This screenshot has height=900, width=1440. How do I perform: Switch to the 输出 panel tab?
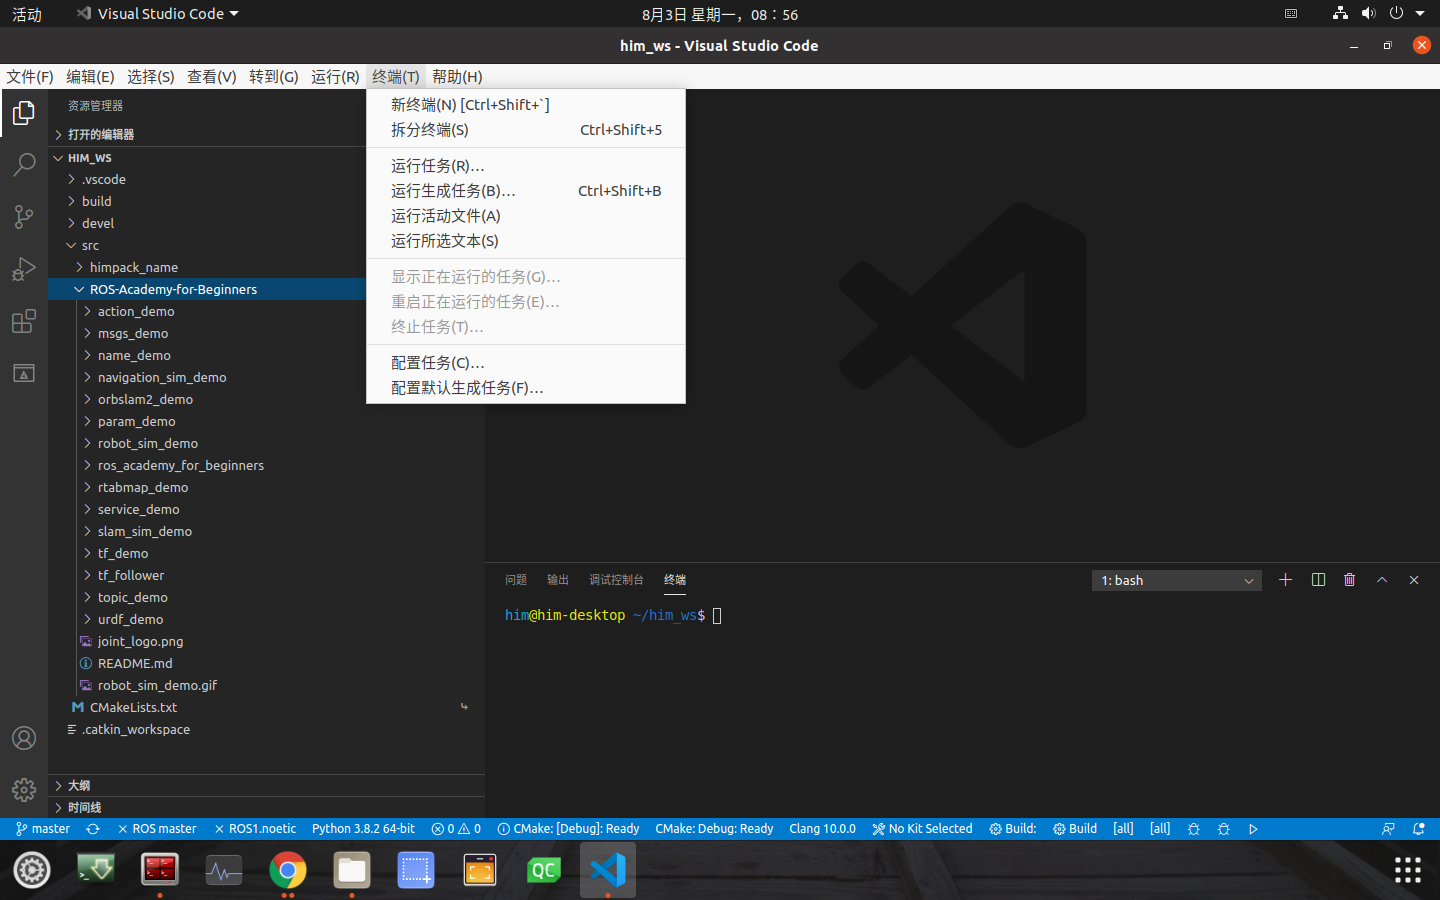(558, 580)
